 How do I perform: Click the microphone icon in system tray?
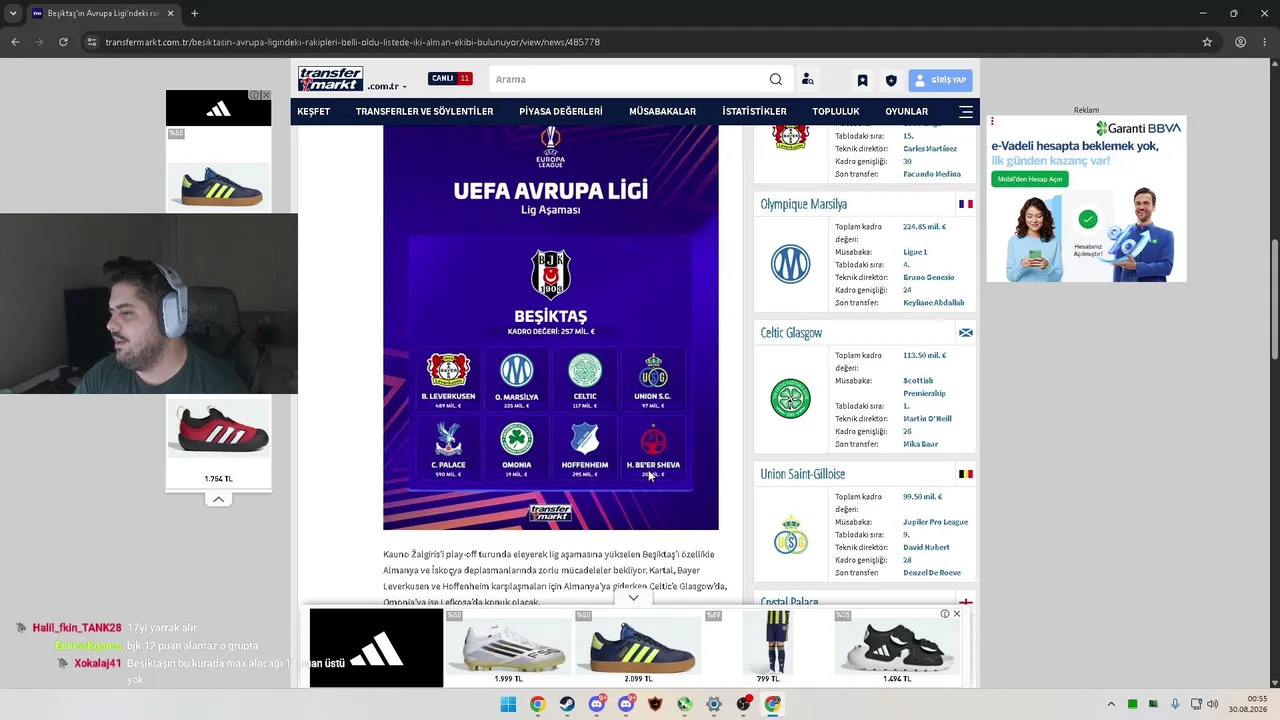[1175, 704]
